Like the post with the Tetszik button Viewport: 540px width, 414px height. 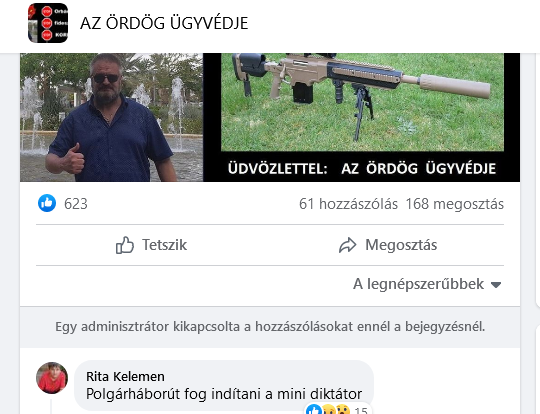[x=152, y=245]
